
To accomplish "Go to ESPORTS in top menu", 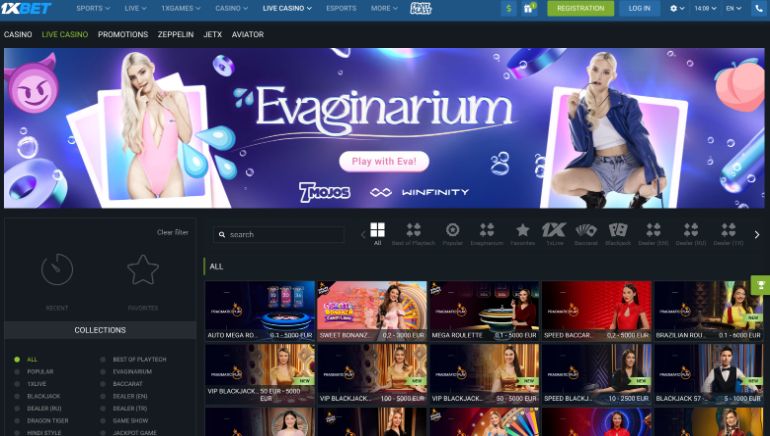I will pyautogui.click(x=341, y=8).
